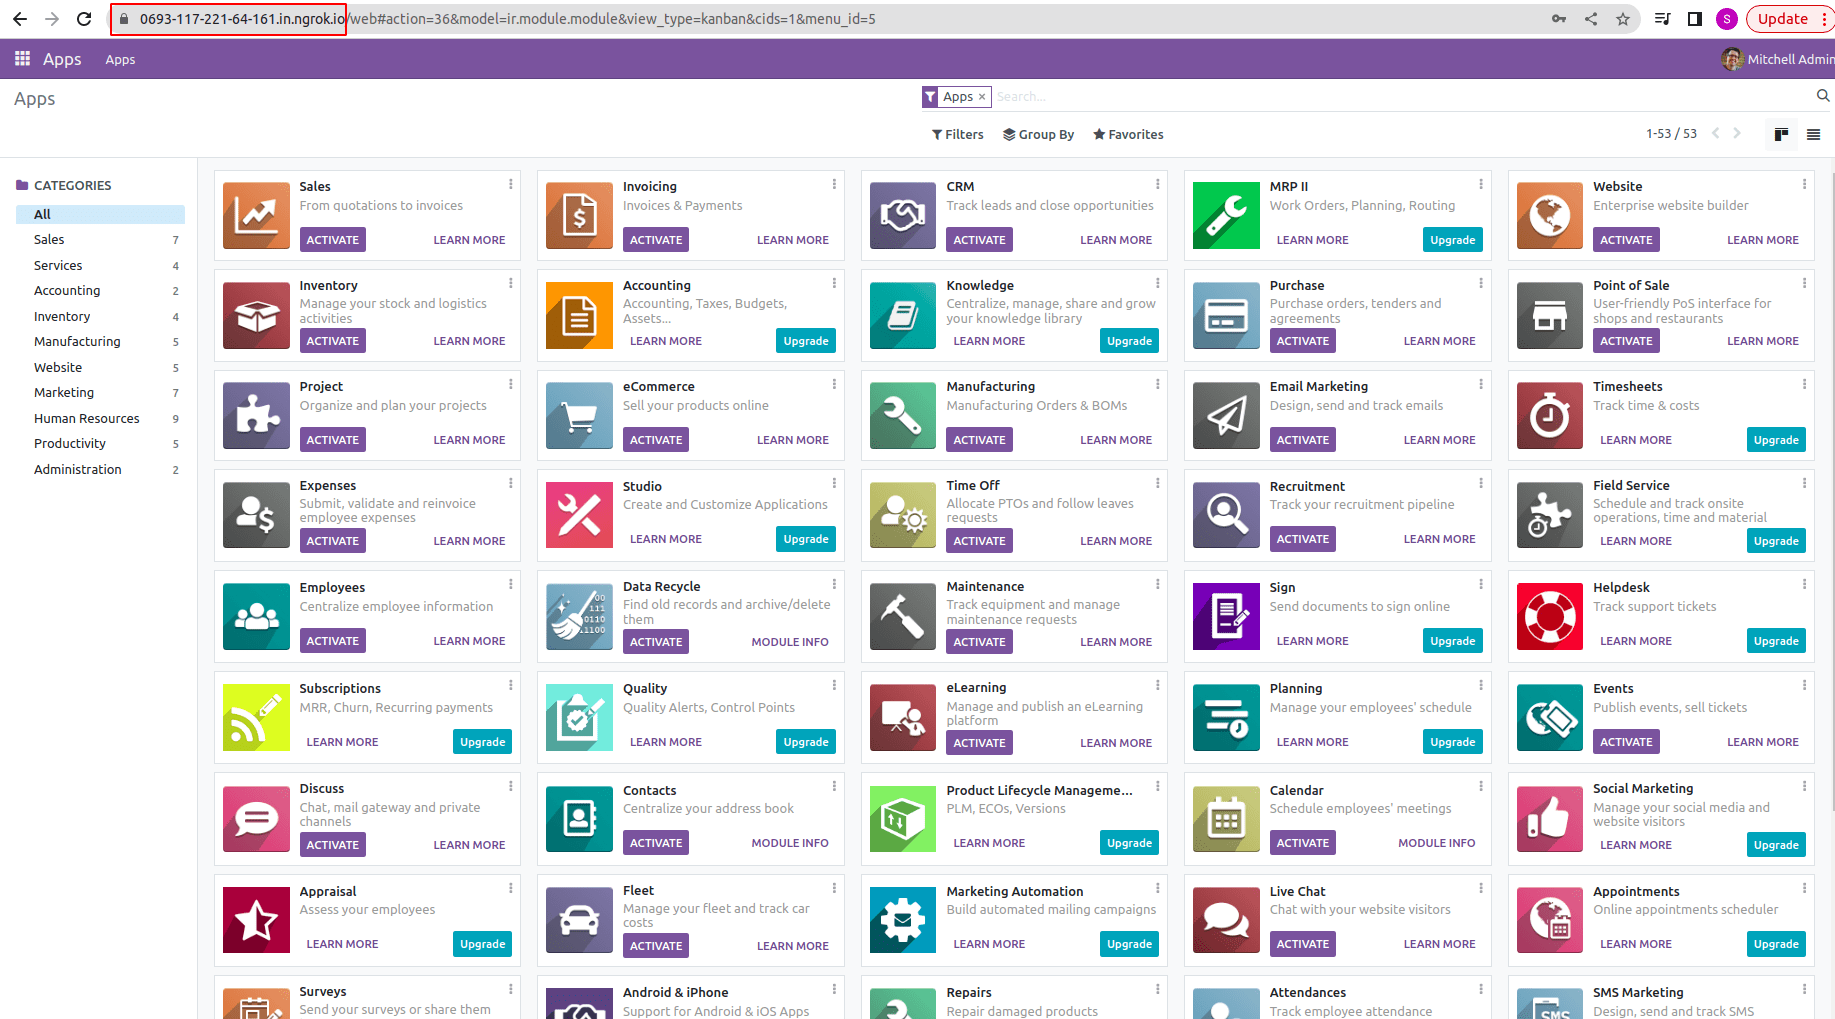This screenshot has height=1019, width=1835.
Task: Select the Accounting category
Action: [100, 291]
